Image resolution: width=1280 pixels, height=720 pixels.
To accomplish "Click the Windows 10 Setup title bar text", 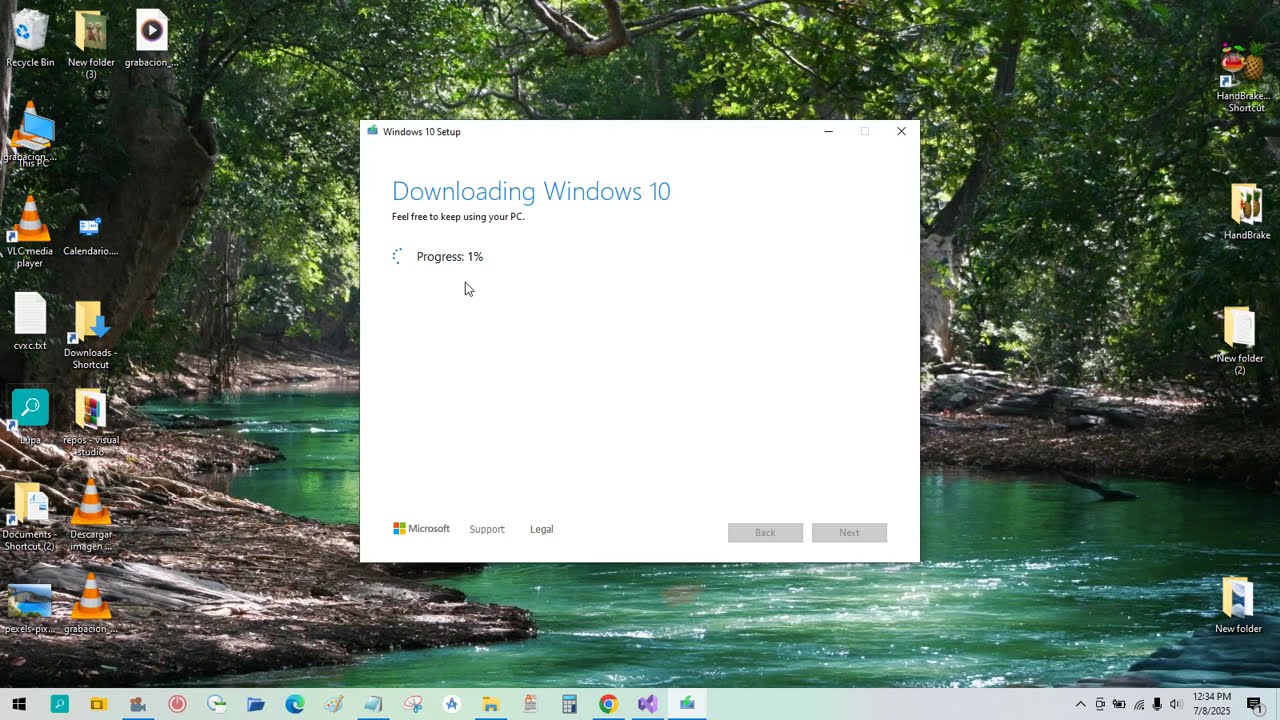I will coord(421,132).
